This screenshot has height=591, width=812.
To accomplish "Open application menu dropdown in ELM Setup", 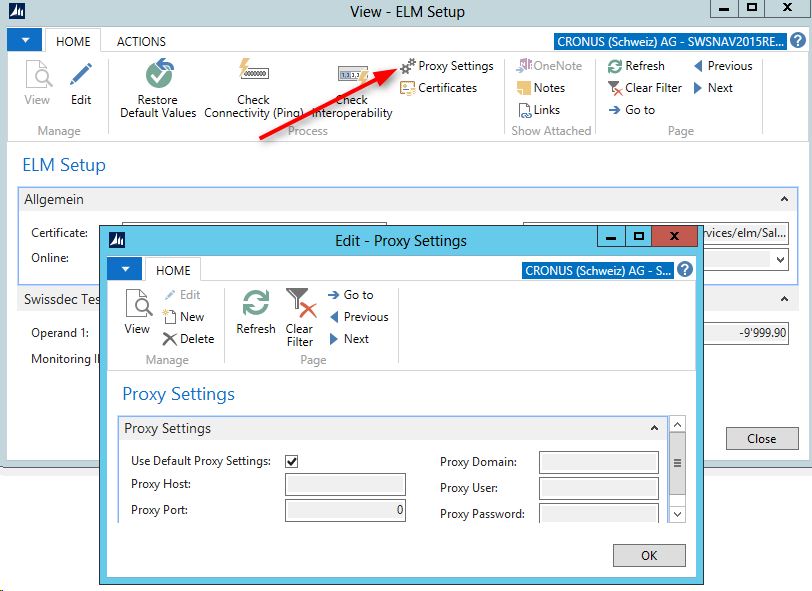I will 24,41.
